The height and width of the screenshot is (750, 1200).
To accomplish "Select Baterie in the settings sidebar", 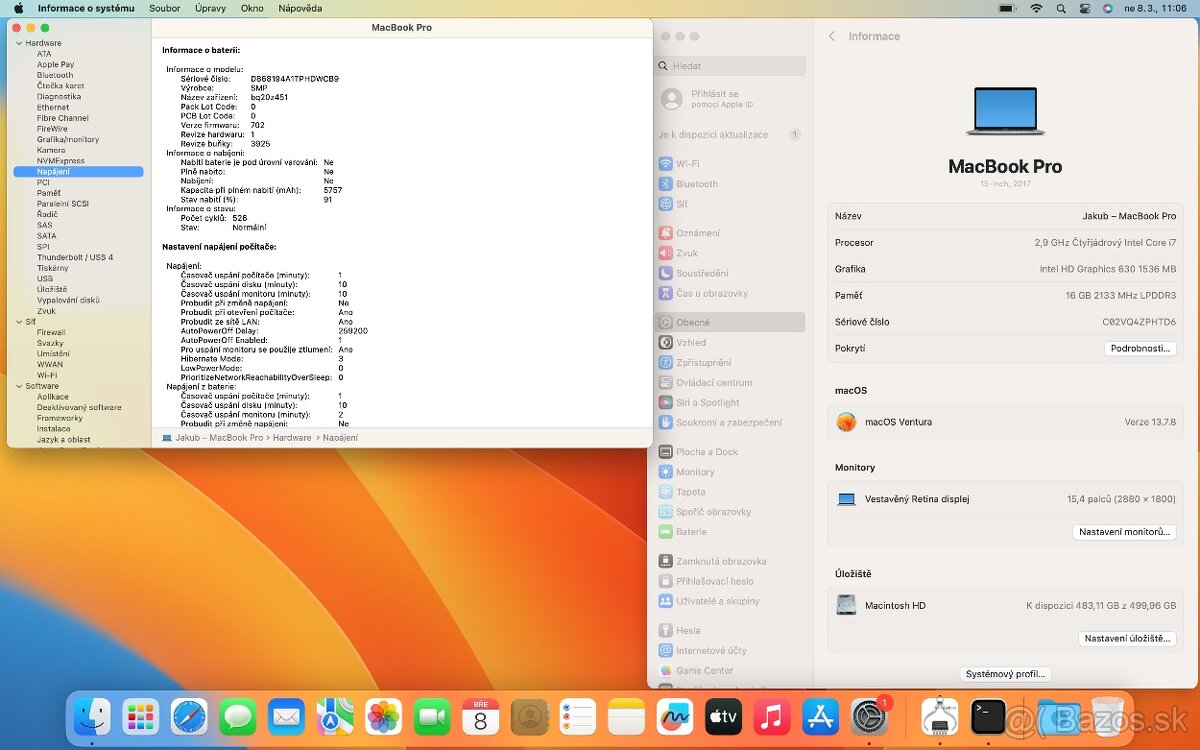I will (x=691, y=531).
